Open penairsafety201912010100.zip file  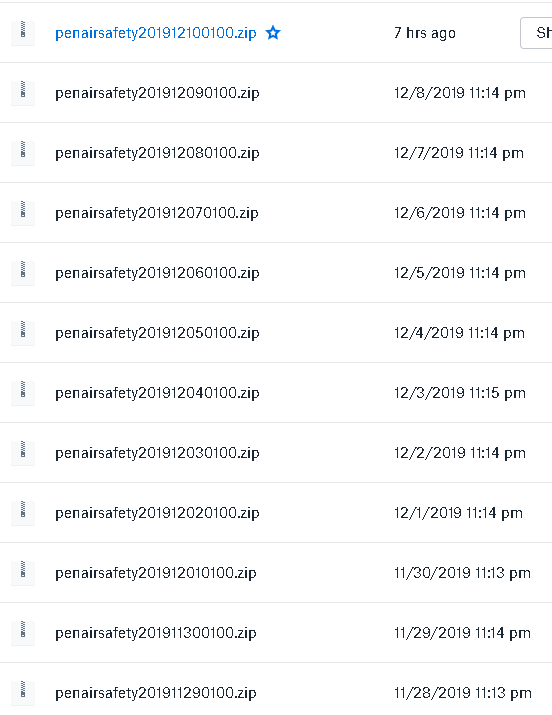click(x=156, y=573)
